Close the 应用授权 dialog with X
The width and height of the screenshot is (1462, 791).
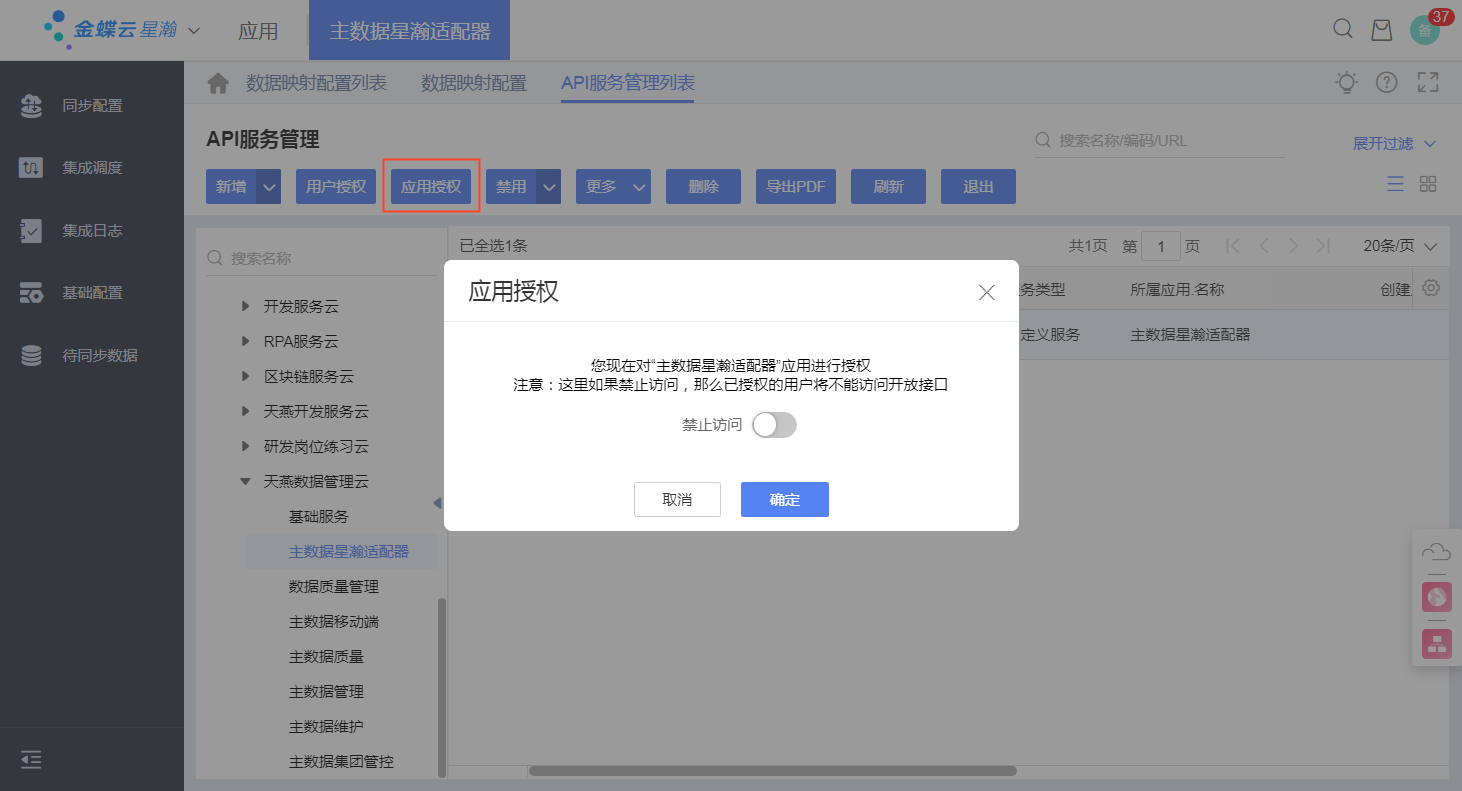tap(987, 292)
